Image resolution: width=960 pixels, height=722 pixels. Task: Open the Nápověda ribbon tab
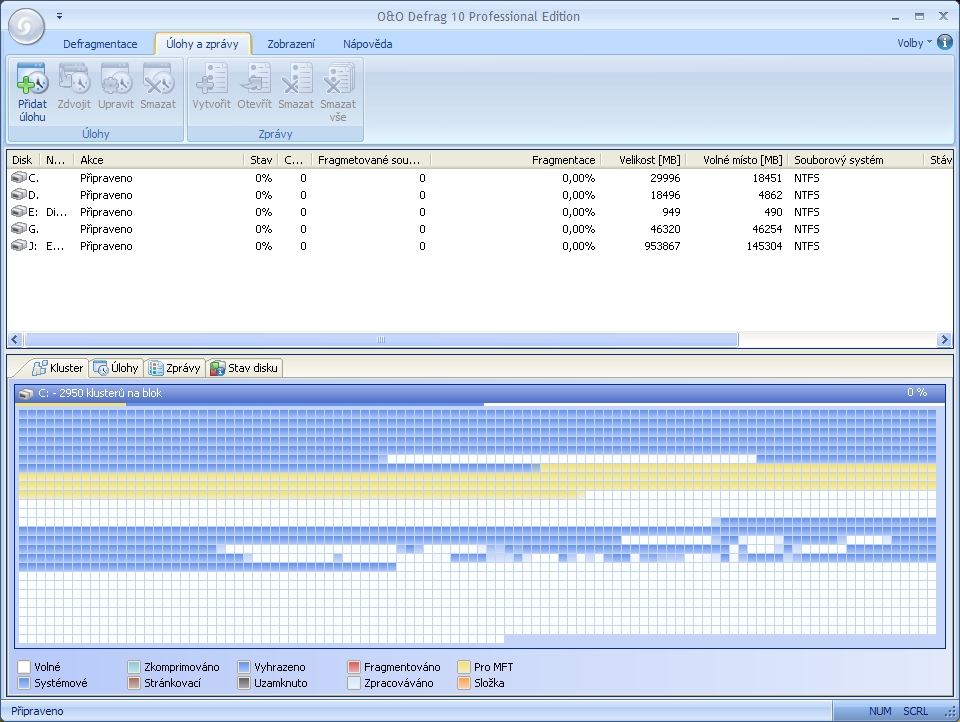pyautogui.click(x=367, y=44)
